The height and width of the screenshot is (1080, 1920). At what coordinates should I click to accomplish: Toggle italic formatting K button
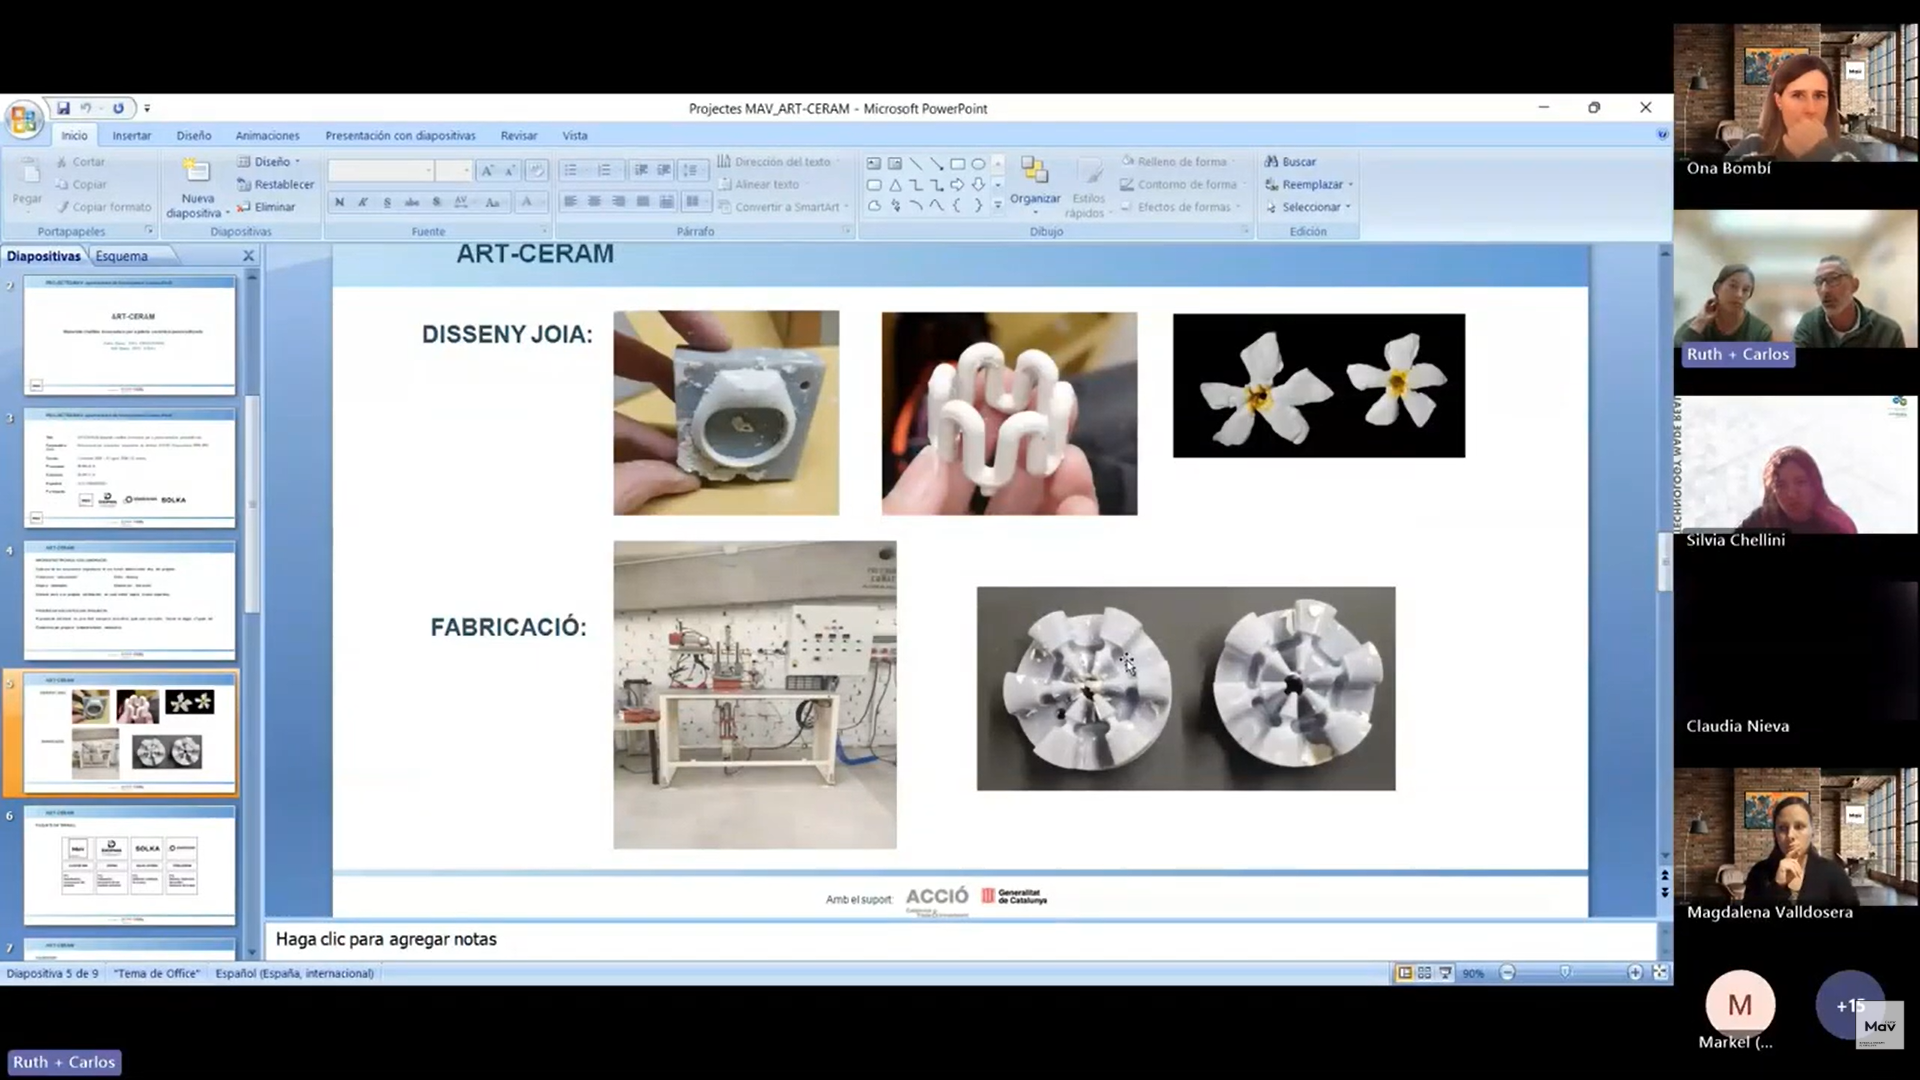click(x=363, y=202)
